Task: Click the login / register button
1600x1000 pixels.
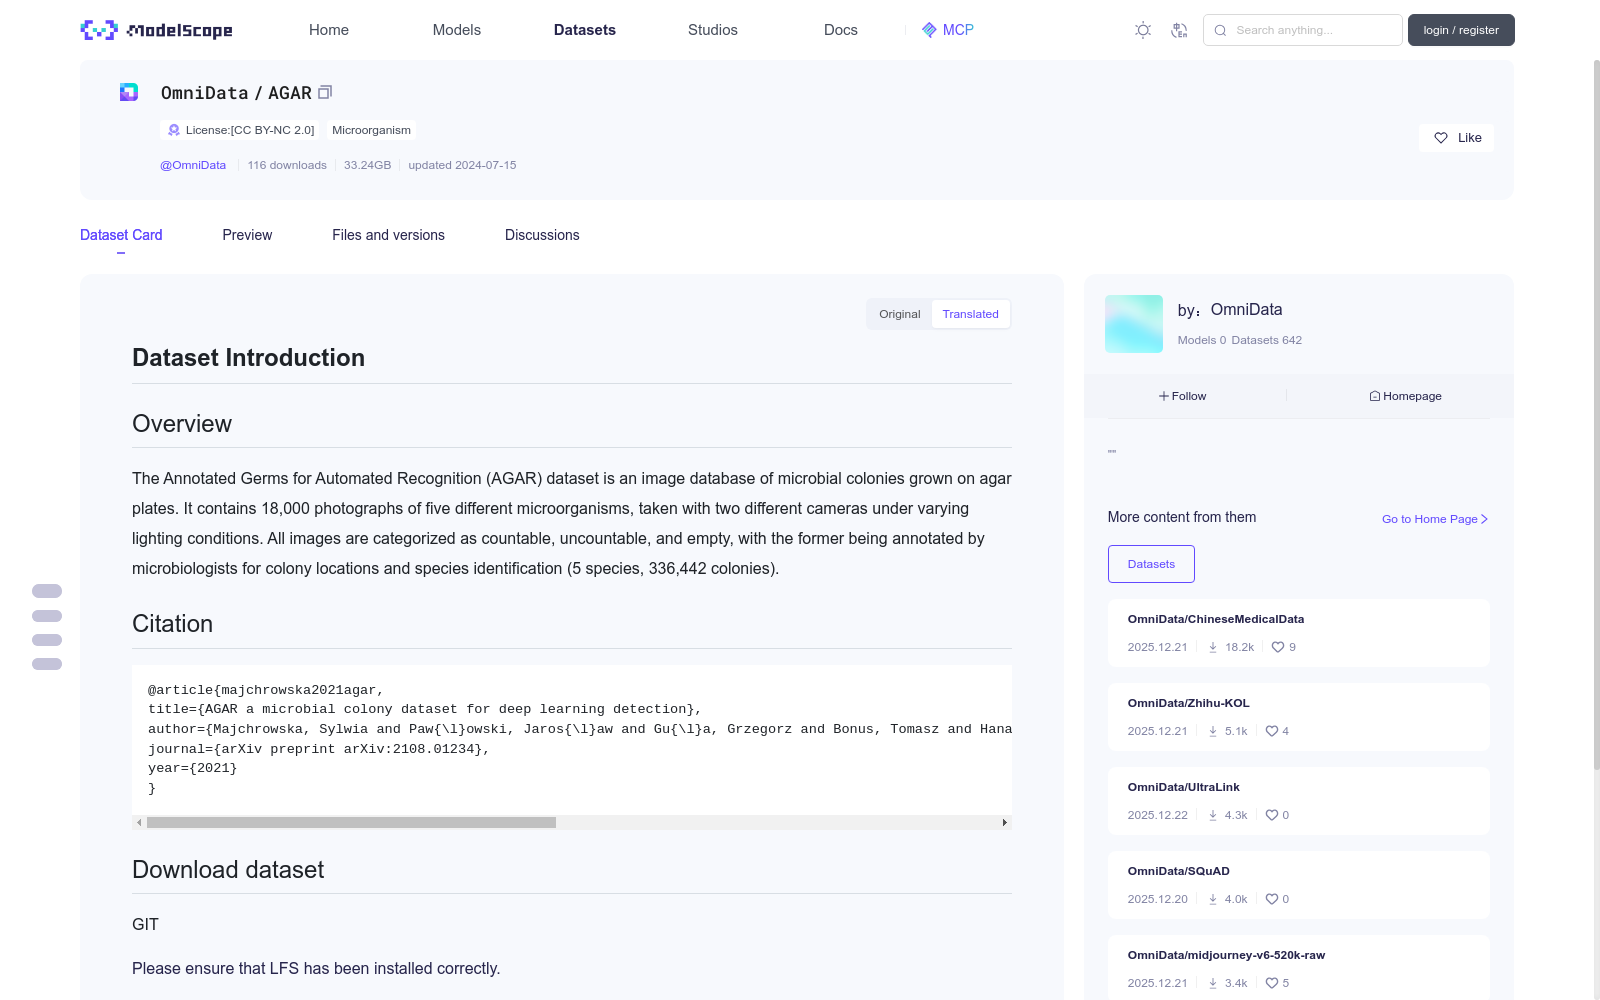Action: coord(1461,30)
